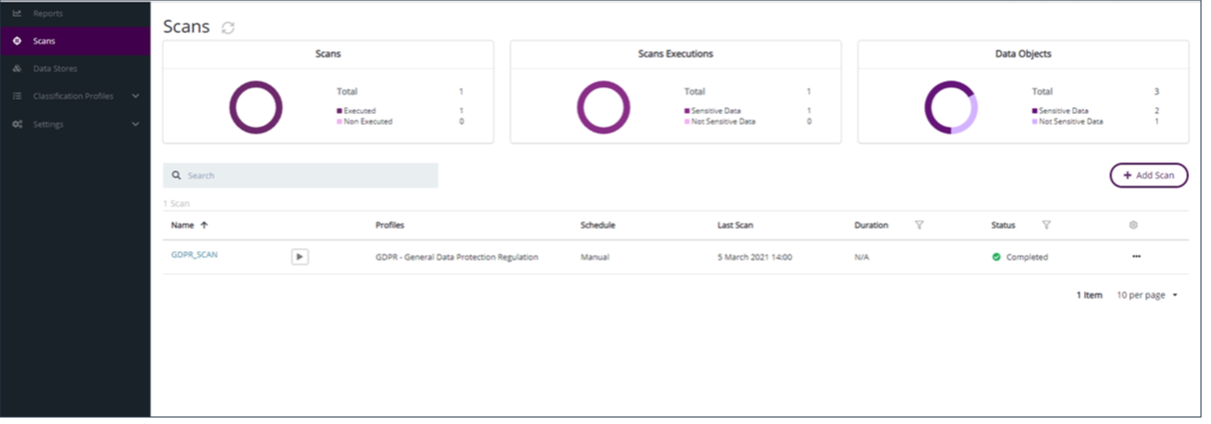
Task: Open the GDPR_SCAN link
Action: pyautogui.click(x=194, y=255)
